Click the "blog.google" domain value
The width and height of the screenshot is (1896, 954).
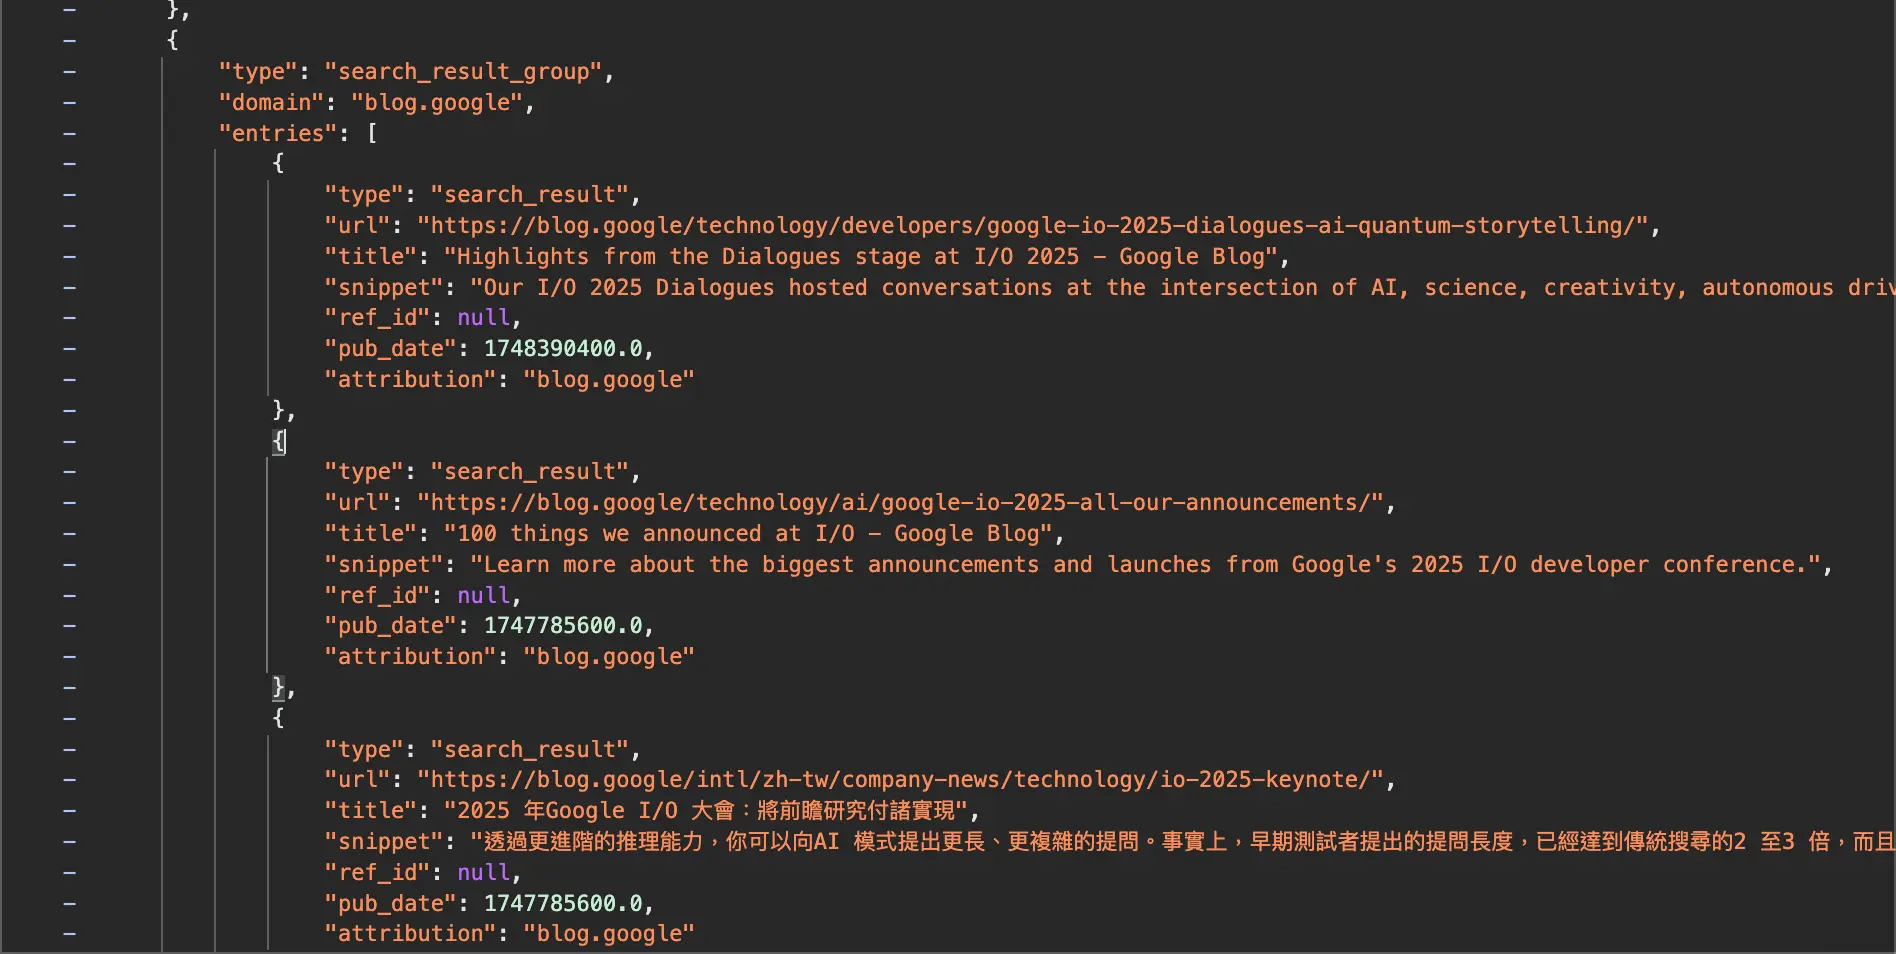437,103
